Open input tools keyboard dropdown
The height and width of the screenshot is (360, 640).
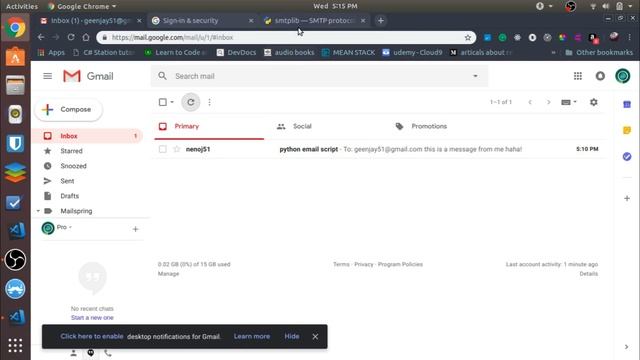[x=569, y=102]
